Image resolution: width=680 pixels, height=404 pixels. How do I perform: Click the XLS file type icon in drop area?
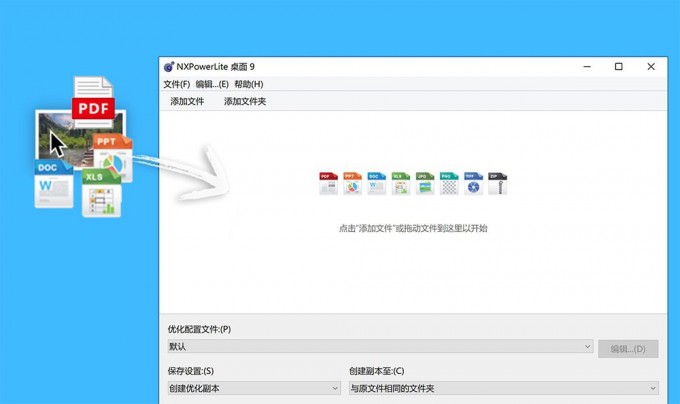401,183
